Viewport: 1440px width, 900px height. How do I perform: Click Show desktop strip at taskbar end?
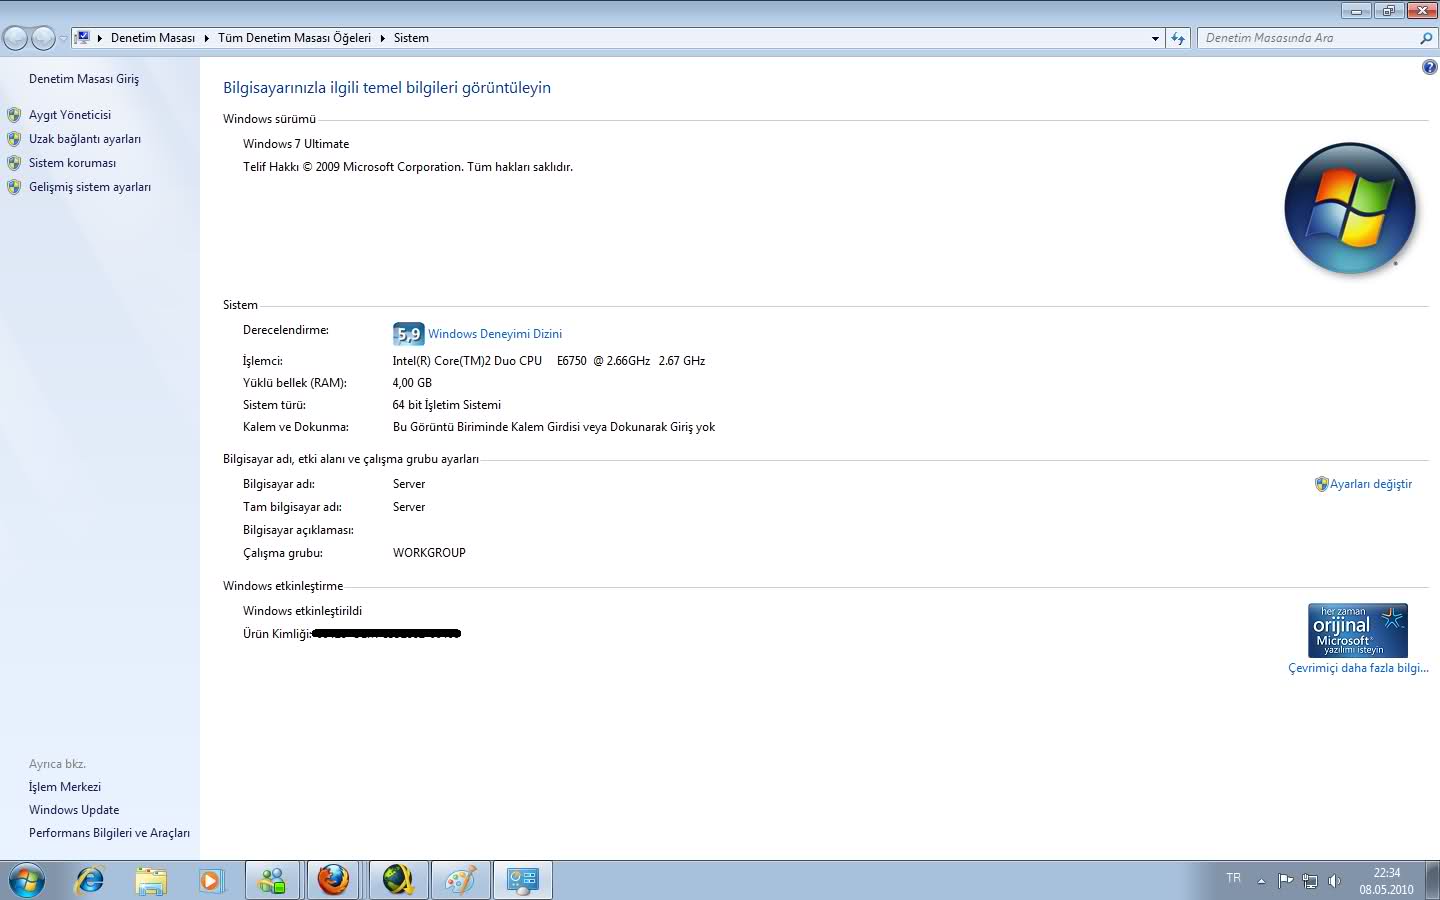click(1433, 881)
